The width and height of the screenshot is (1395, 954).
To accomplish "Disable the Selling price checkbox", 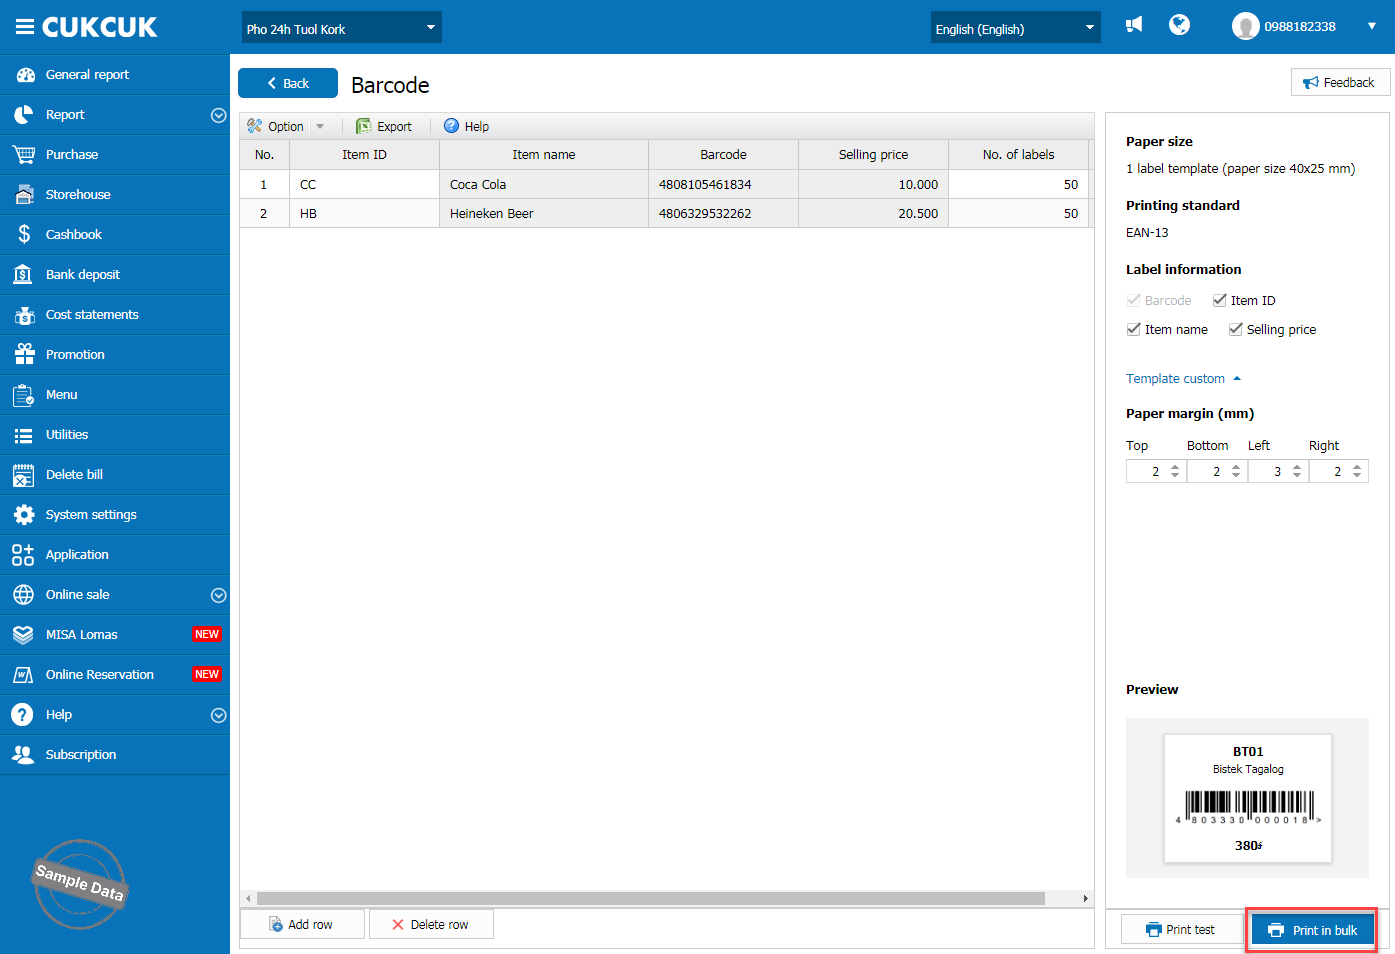I will point(1236,329).
